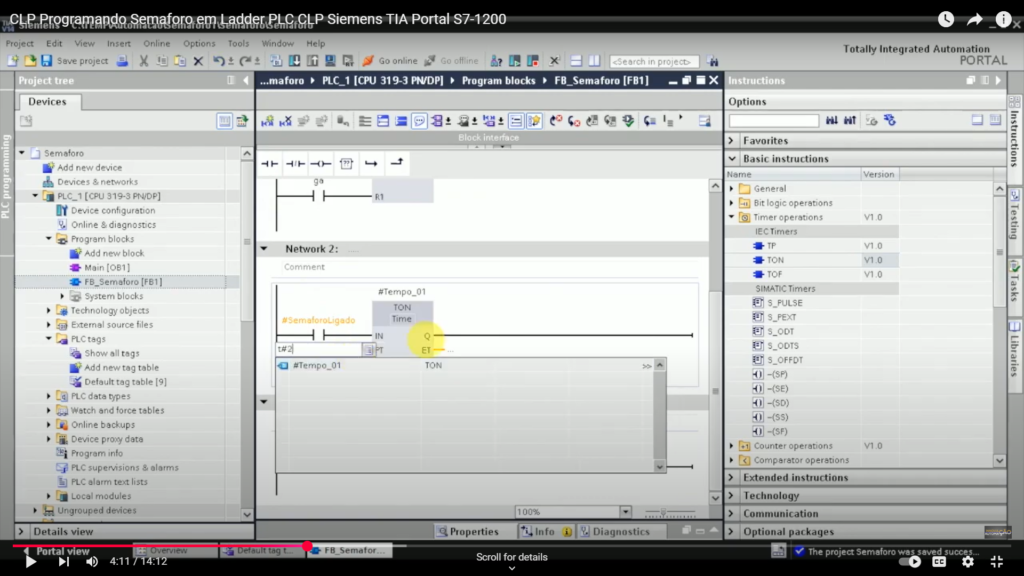Image resolution: width=1024 pixels, height=576 pixels.
Task: Collapse the PLC tags folder
Action: (x=49, y=339)
